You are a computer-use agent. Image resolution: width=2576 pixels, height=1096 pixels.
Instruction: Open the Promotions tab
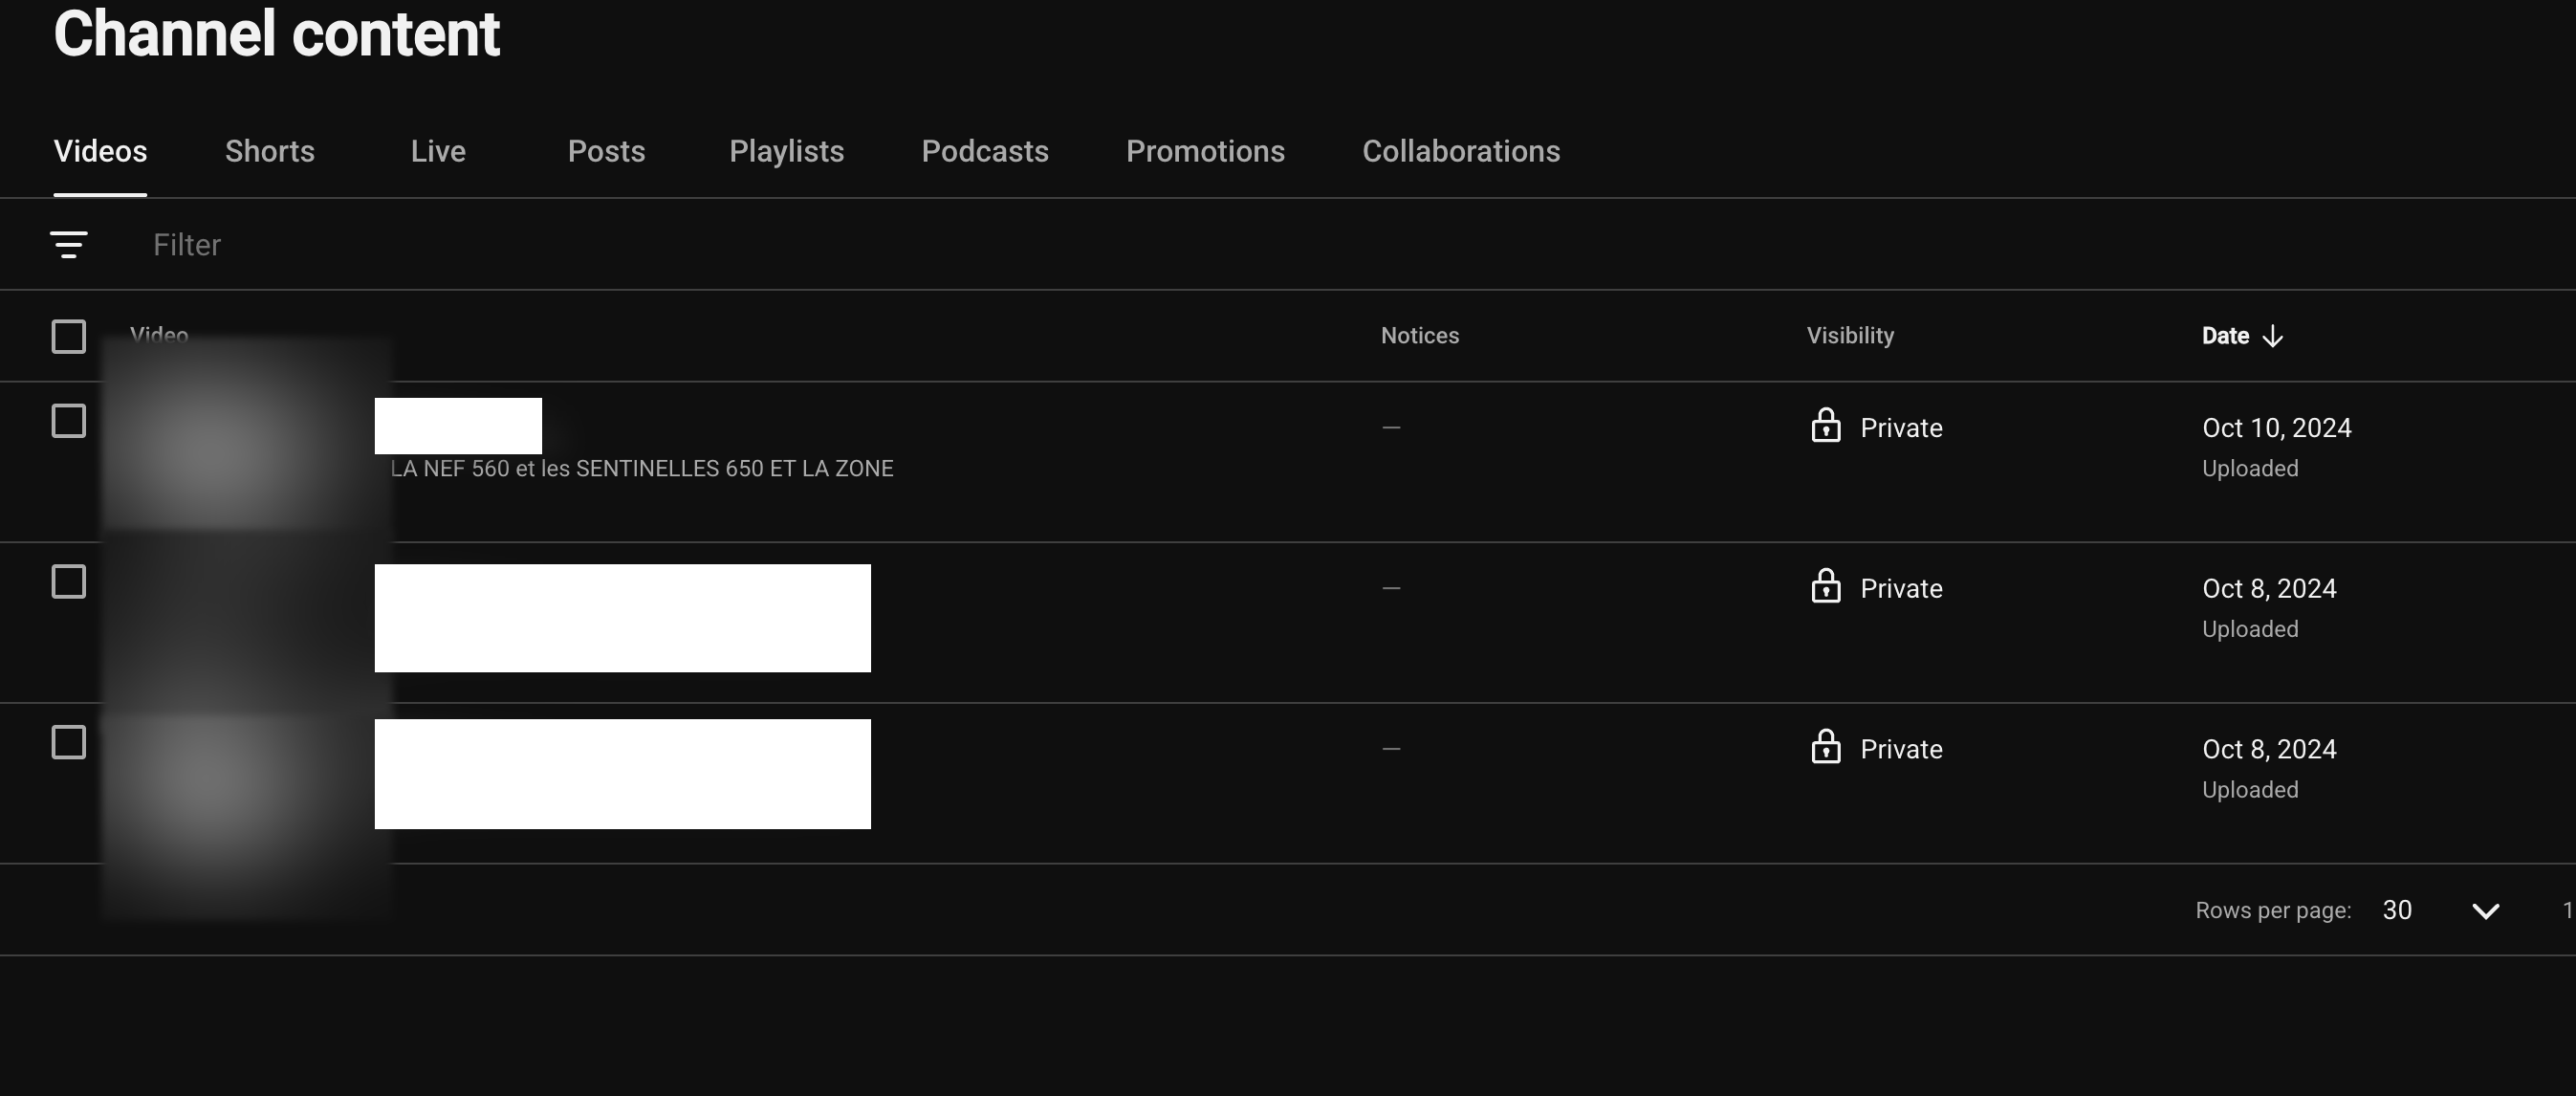[1205, 151]
